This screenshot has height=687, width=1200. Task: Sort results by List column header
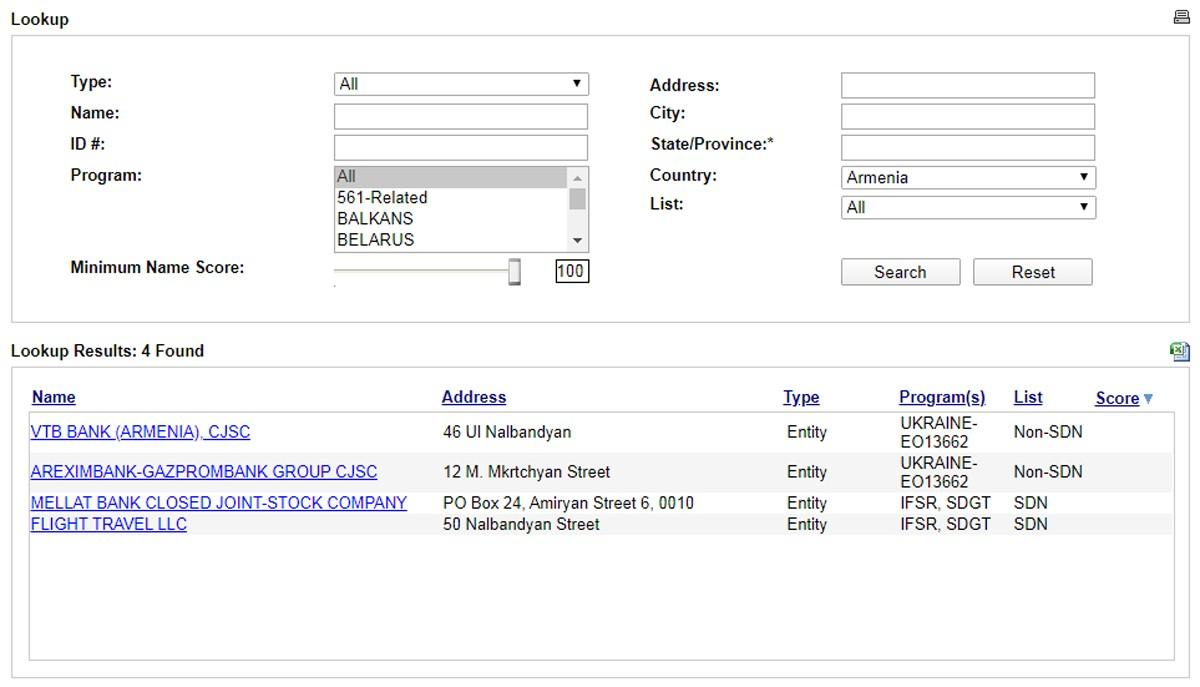pyautogui.click(x=1028, y=397)
